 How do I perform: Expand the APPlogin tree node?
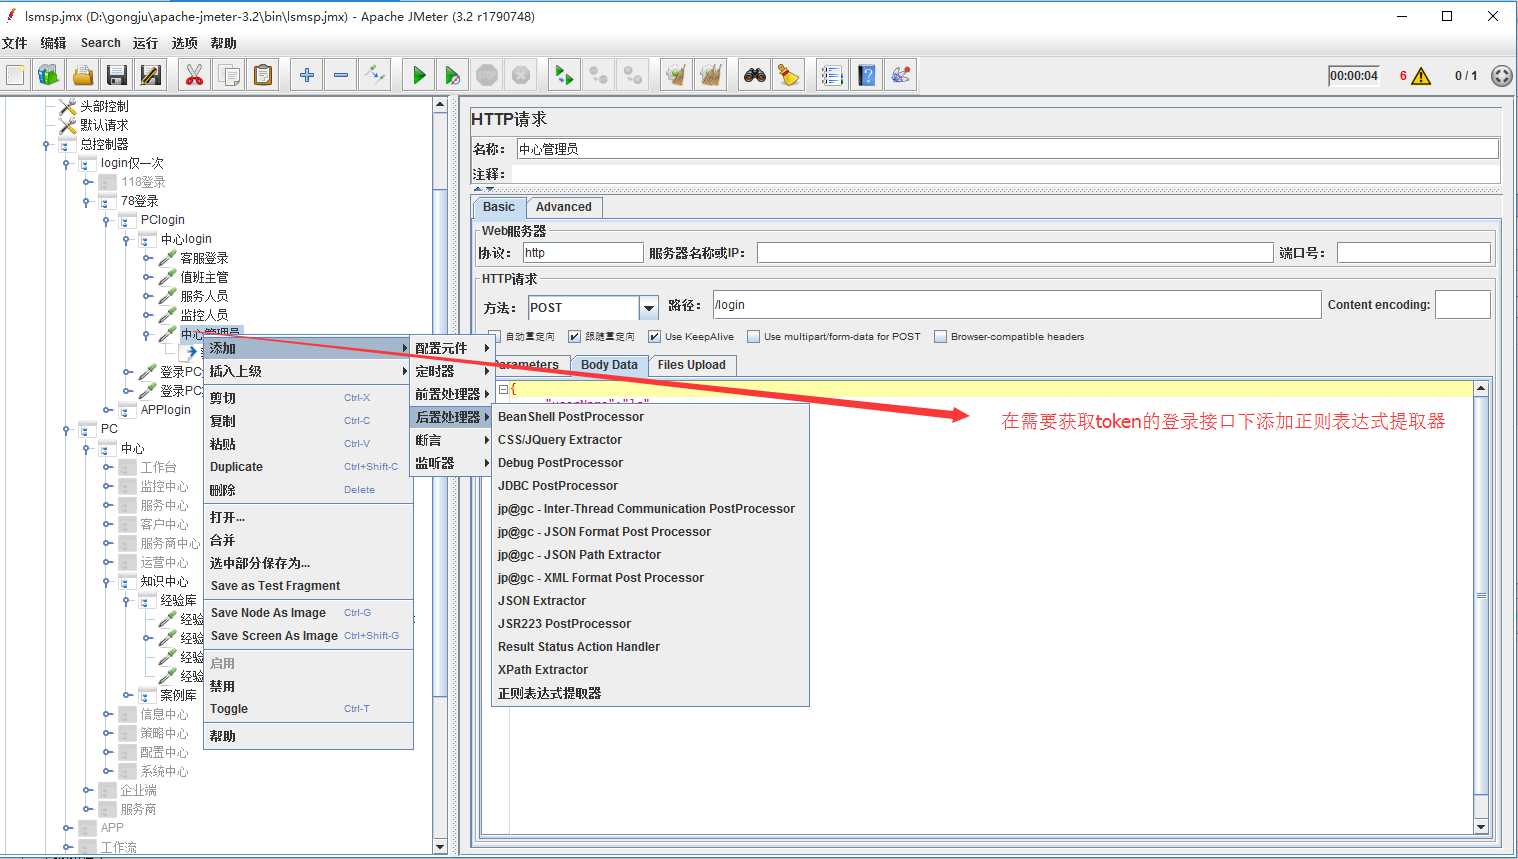click(x=107, y=410)
